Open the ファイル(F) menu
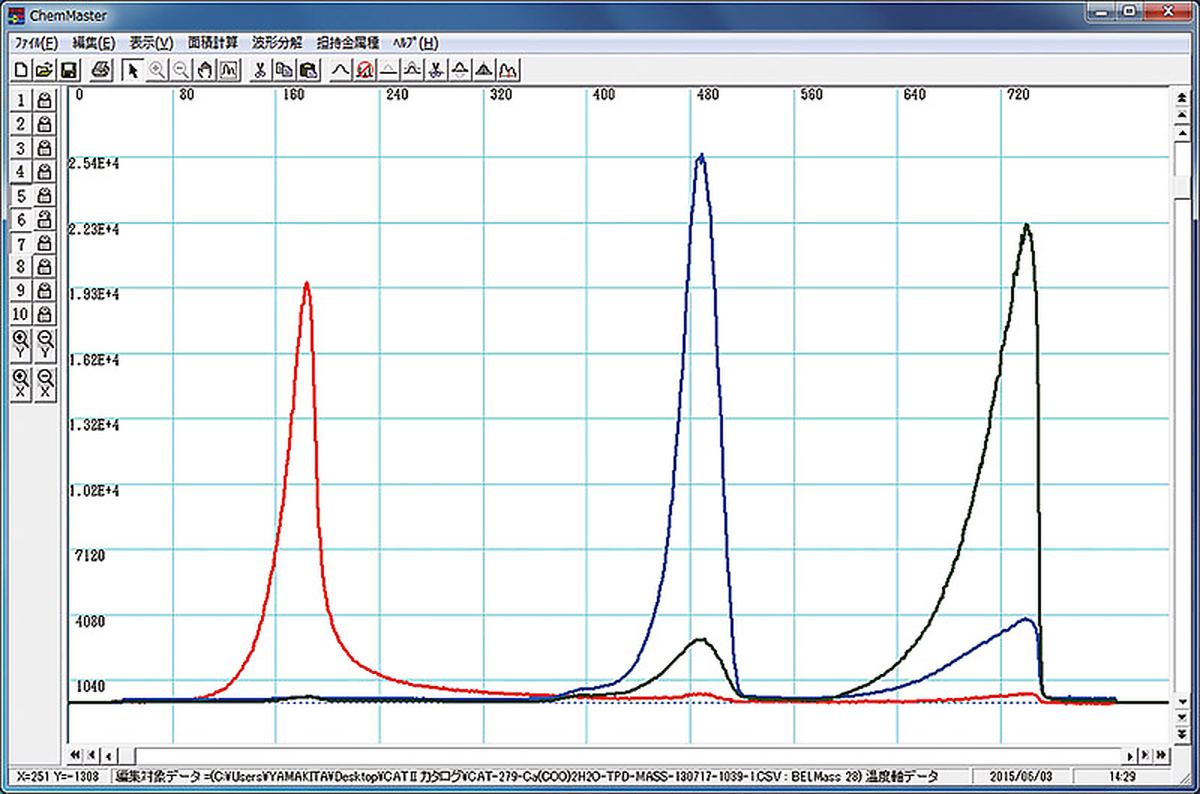 [x=35, y=43]
